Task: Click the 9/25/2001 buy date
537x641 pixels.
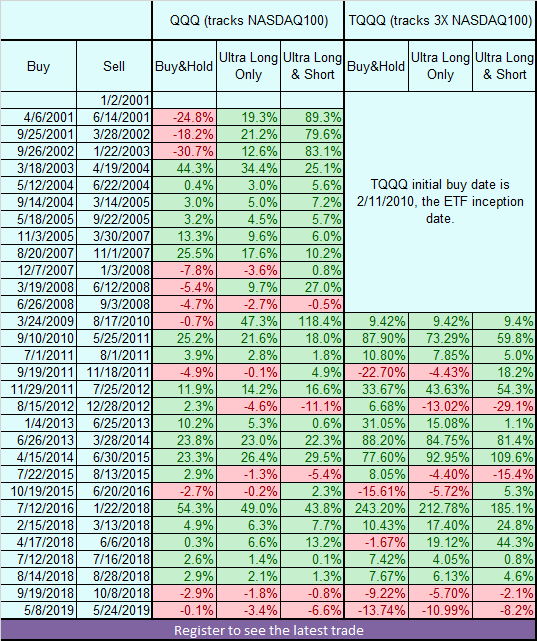Action: [38, 134]
